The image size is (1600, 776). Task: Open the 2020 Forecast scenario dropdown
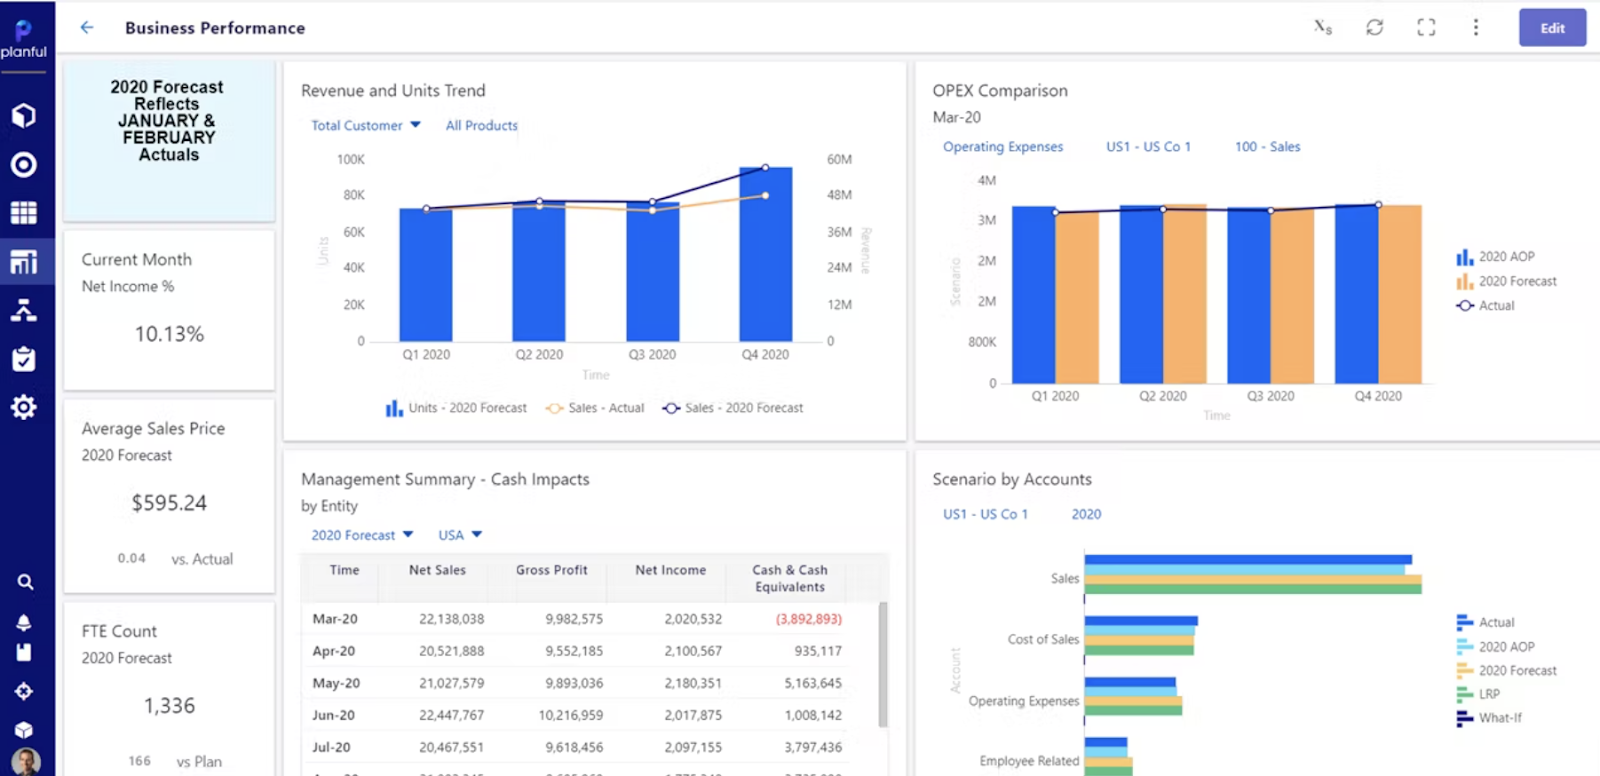362,535
